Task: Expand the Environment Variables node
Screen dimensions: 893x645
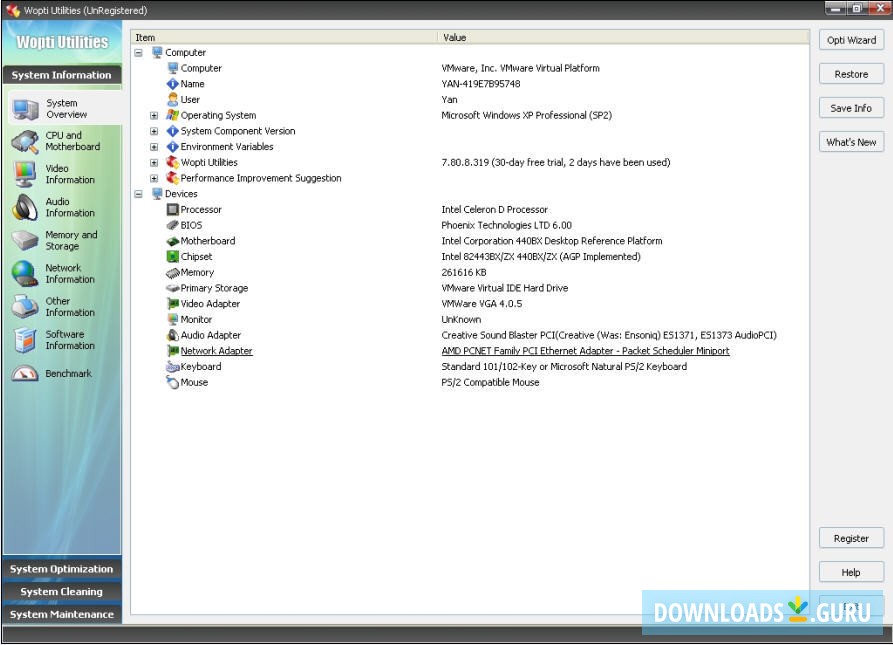Action: click(153, 146)
